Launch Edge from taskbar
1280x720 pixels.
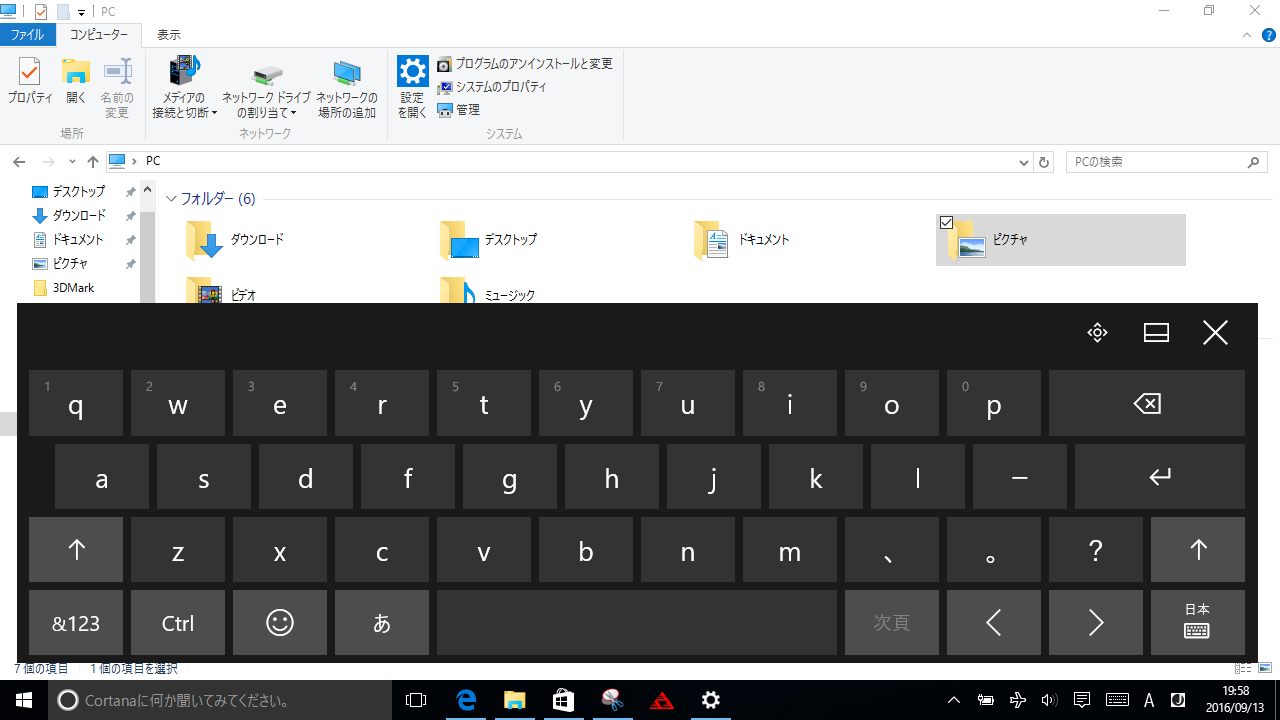[466, 700]
